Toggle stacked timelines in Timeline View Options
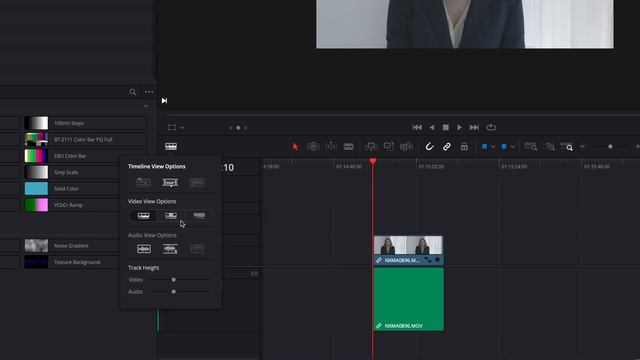This screenshot has width=640, height=360. point(143,182)
